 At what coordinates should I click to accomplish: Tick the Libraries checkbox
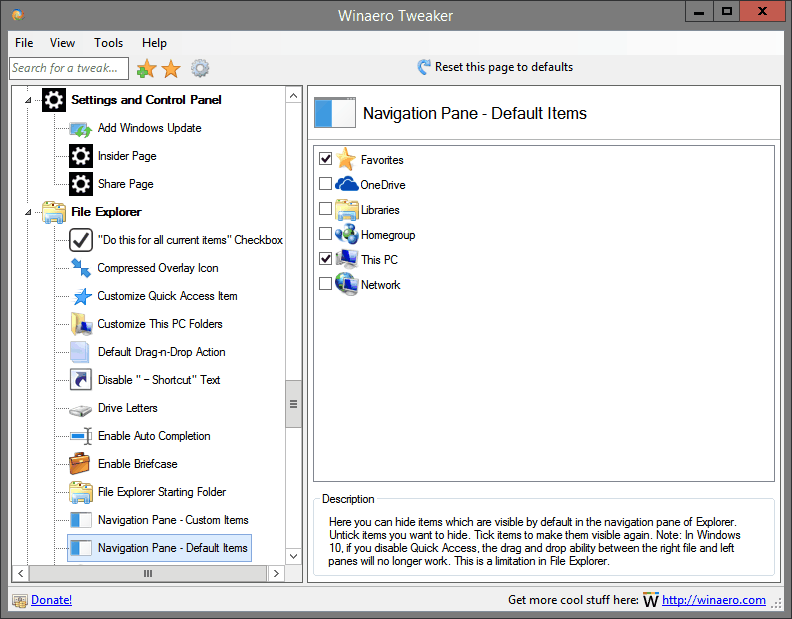326,208
